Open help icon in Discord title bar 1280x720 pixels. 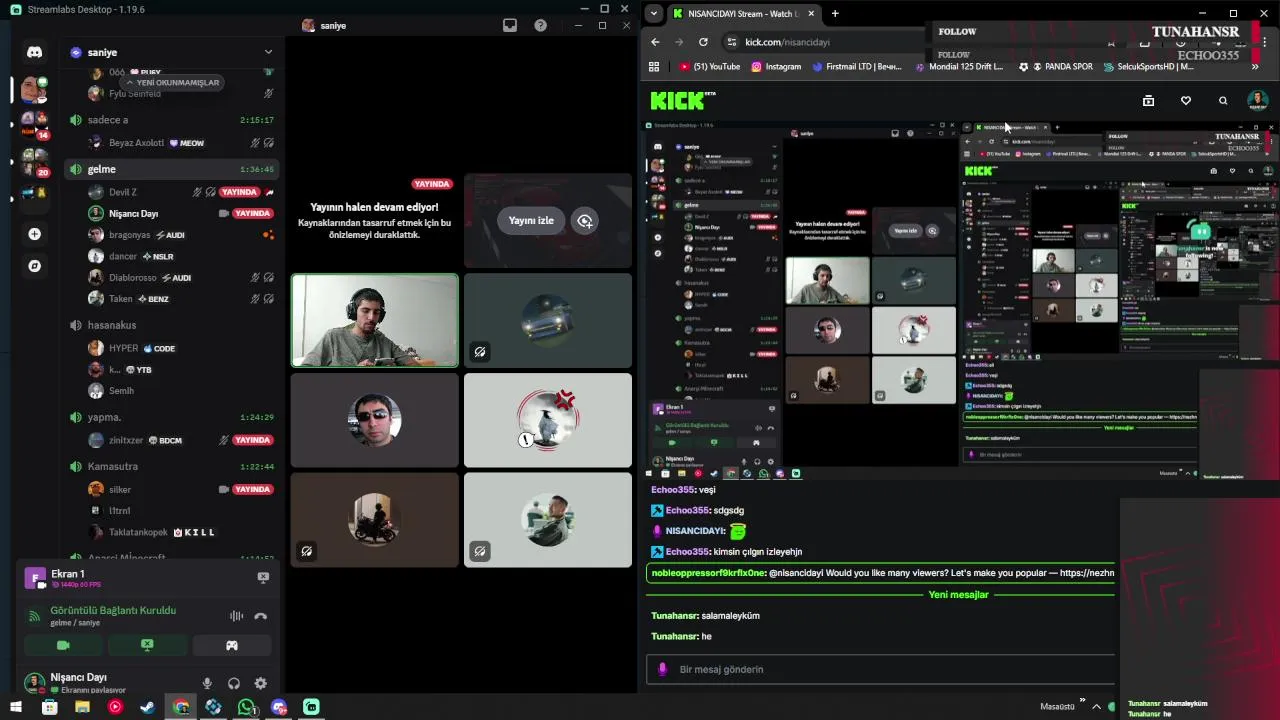point(541,26)
